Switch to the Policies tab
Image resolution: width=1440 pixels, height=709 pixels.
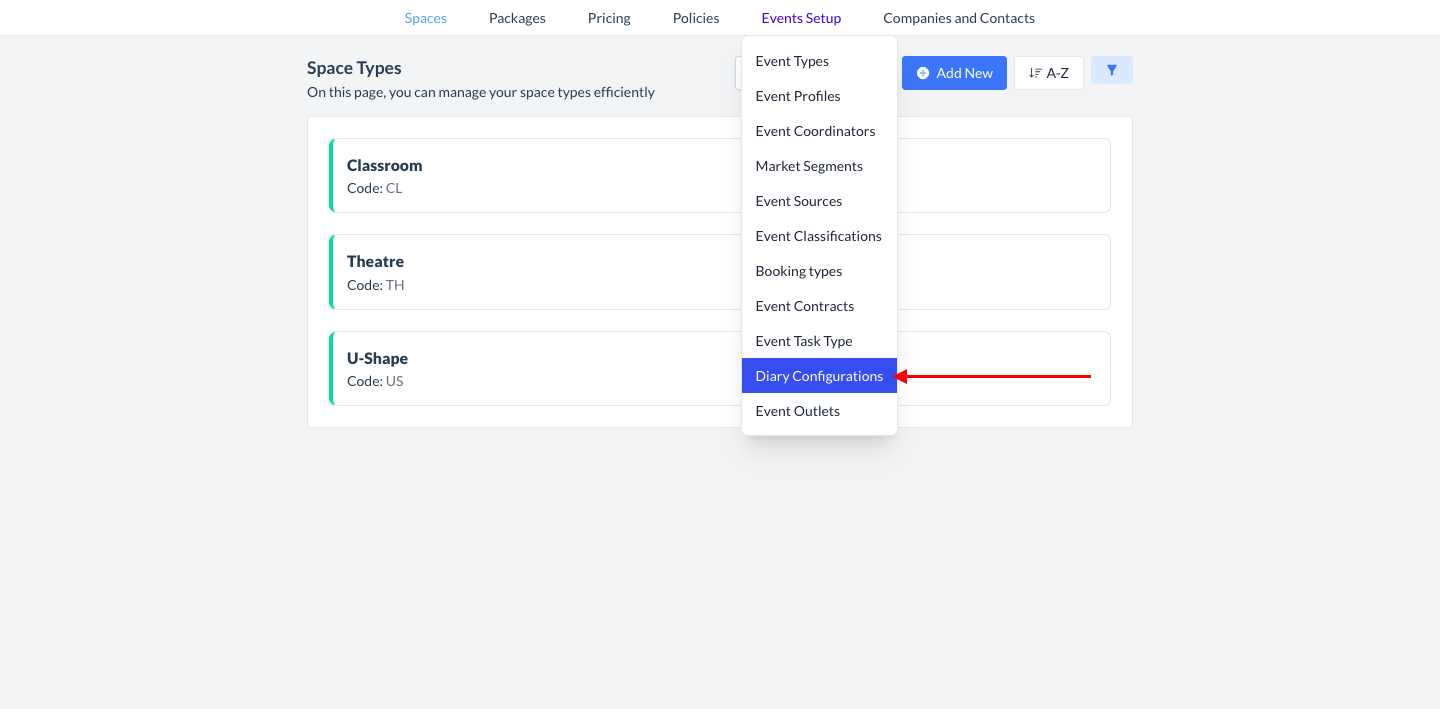pyautogui.click(x=696, y=18)
